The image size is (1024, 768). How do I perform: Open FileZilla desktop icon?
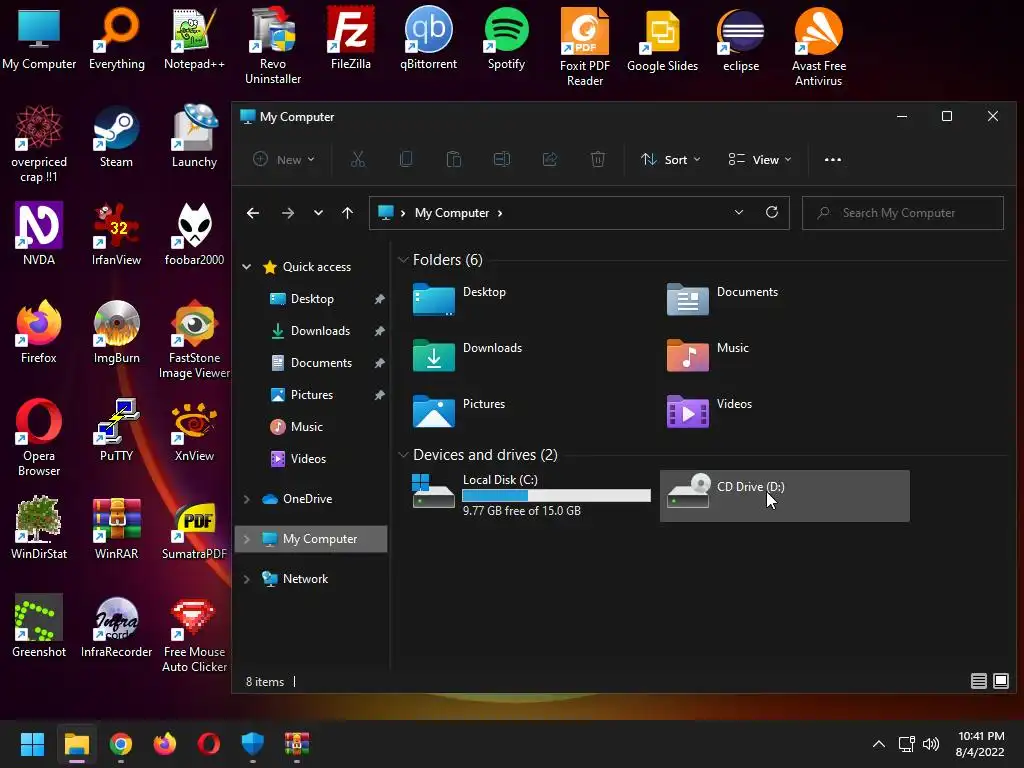coord(351,39)
